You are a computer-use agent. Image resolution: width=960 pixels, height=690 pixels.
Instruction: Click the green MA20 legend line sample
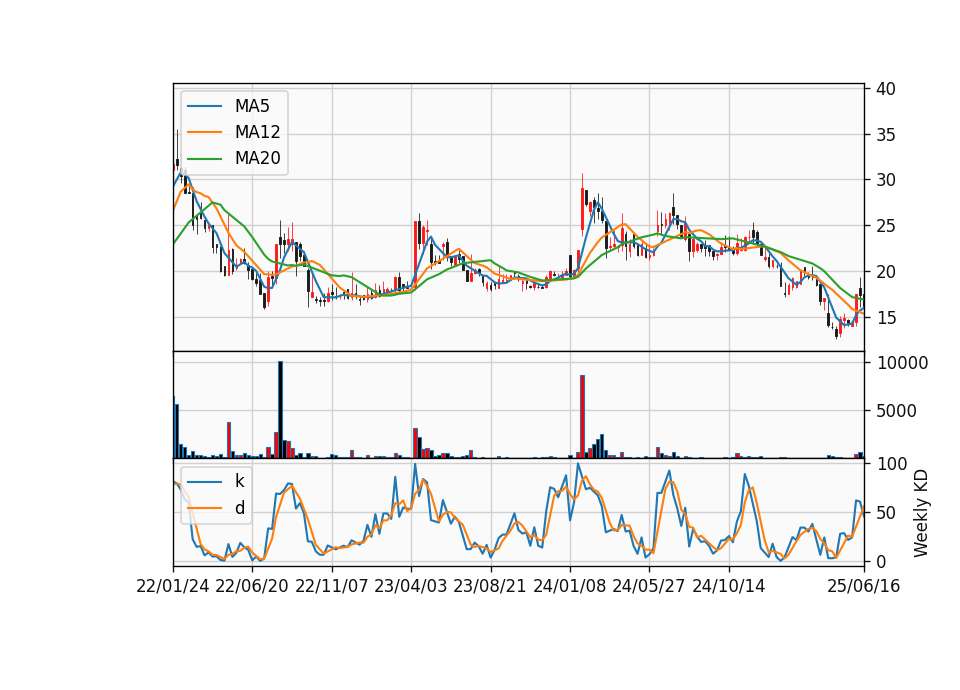pos(204,159)
